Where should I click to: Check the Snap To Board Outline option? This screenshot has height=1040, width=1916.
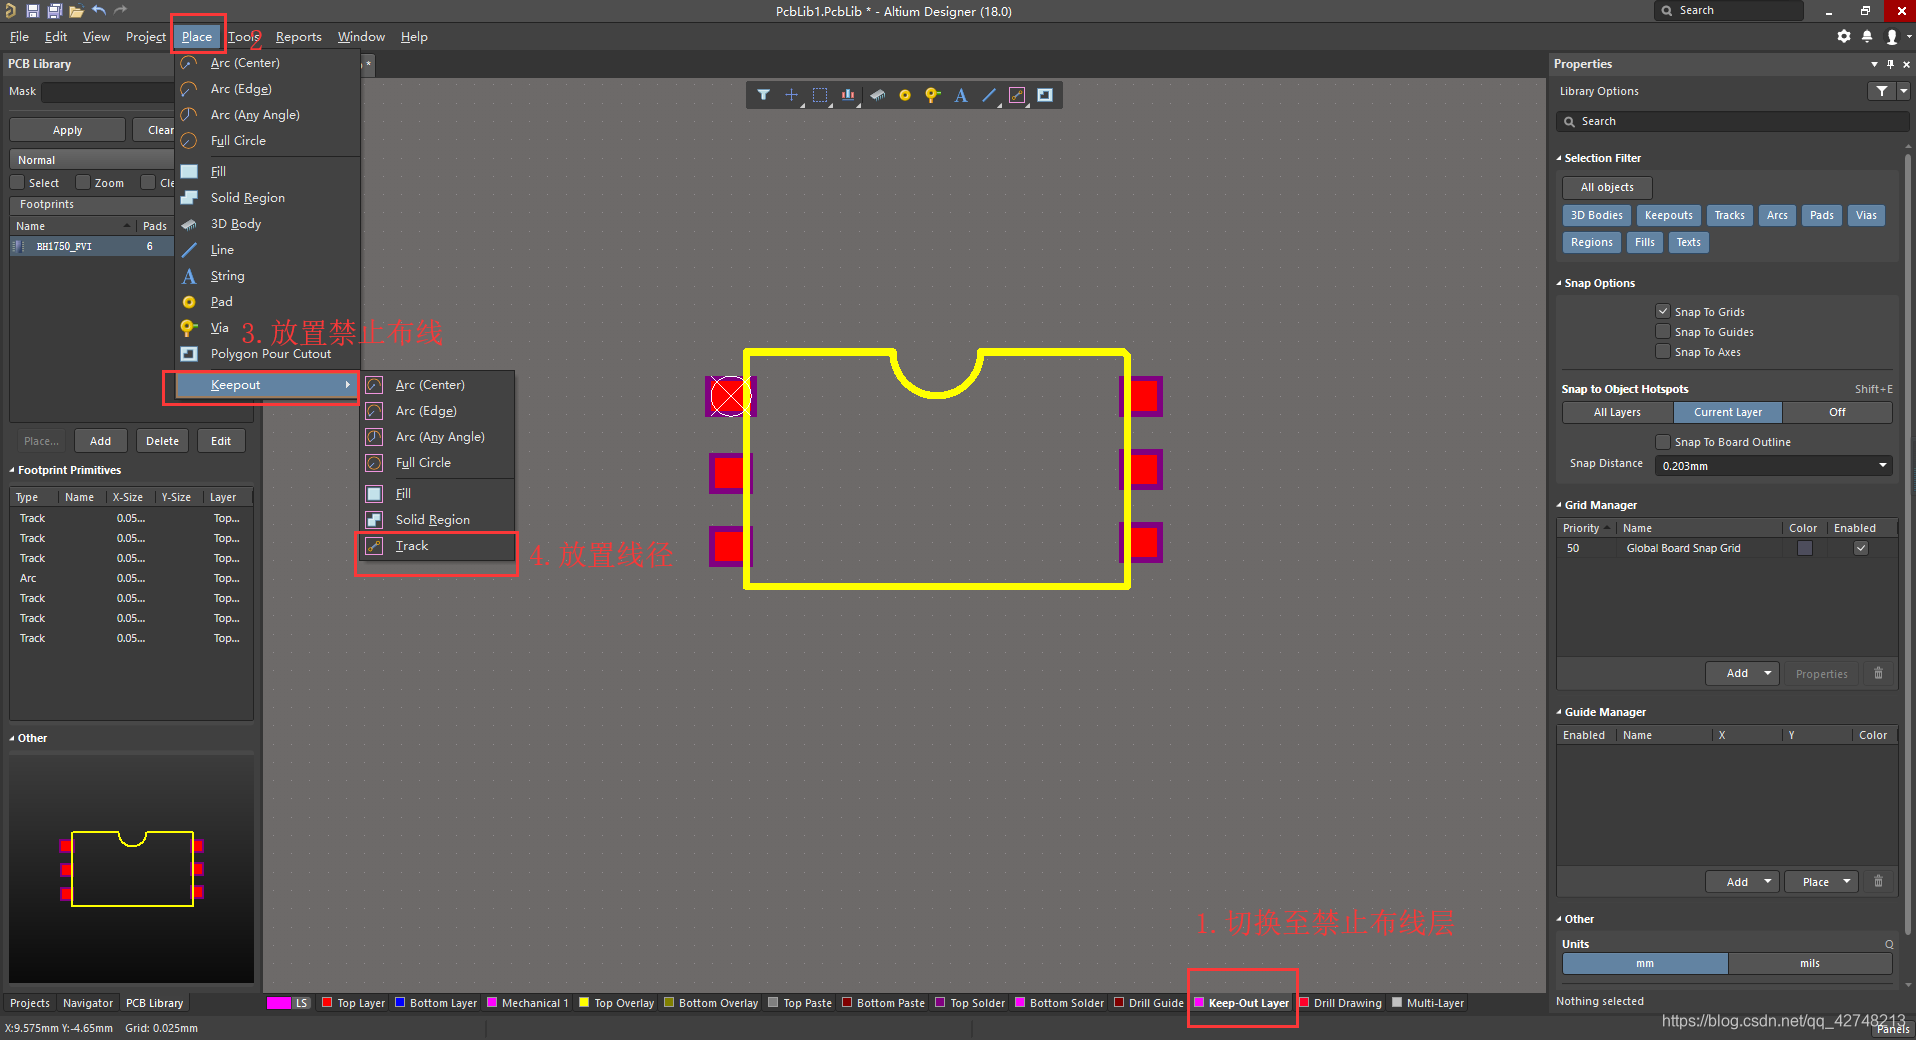[x=1663, y=441]
